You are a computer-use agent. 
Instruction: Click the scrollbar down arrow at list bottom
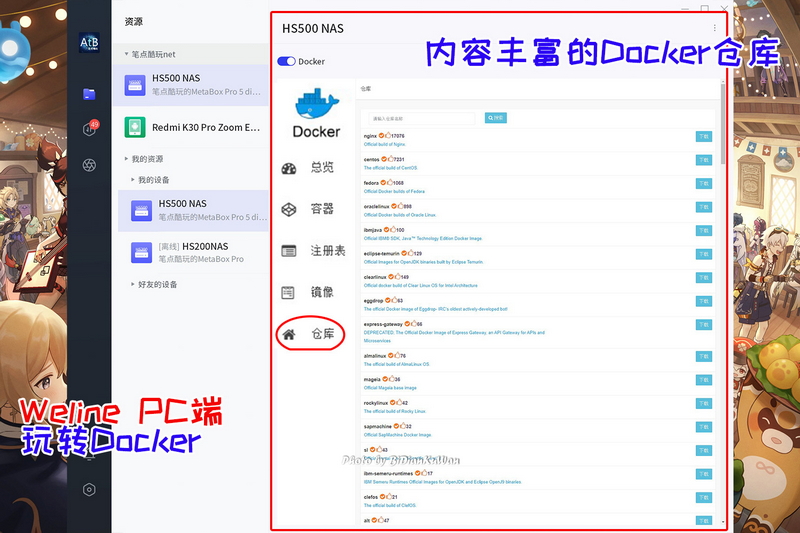click(x=723, y=522)
